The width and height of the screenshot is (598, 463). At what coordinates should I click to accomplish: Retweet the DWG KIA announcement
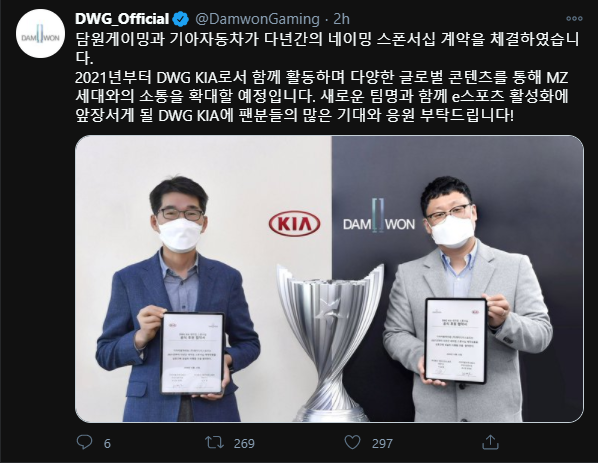coord(214,442)
